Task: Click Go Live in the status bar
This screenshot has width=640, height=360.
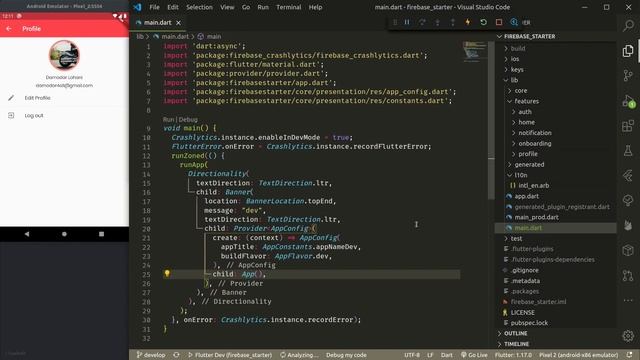Action: (474, 355)
